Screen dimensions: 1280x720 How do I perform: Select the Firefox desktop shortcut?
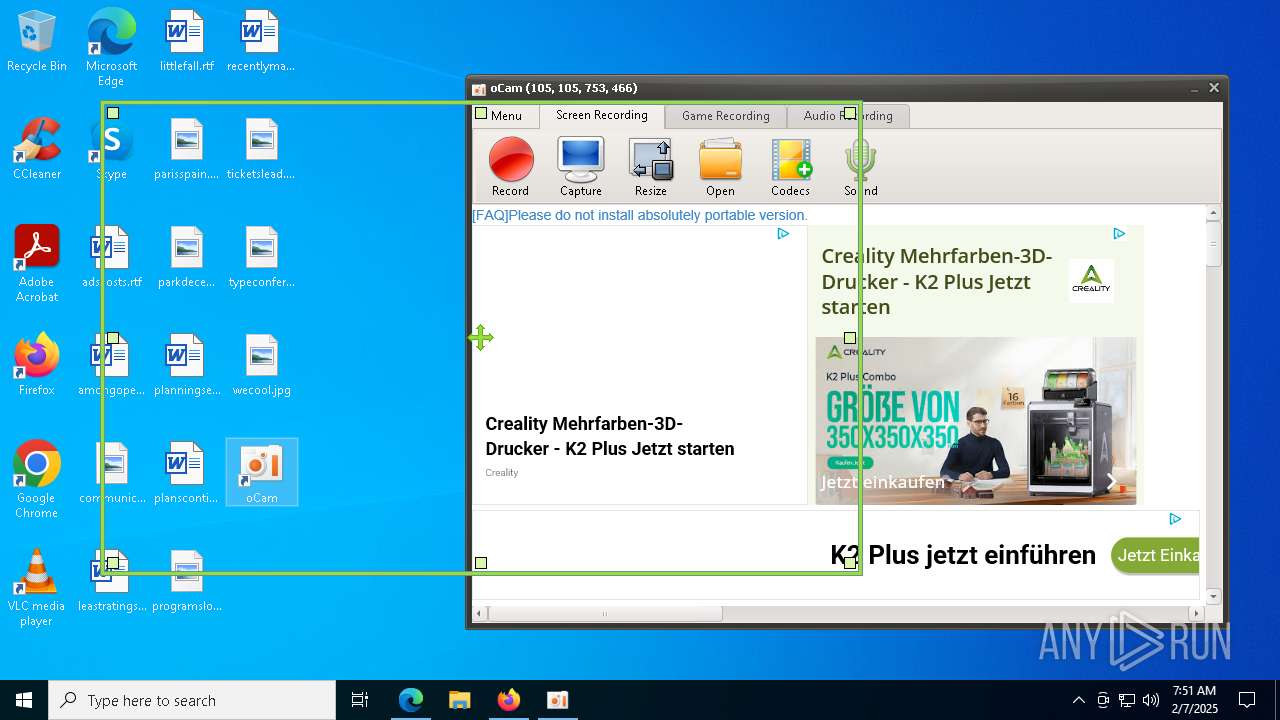(x=37, y=366)
